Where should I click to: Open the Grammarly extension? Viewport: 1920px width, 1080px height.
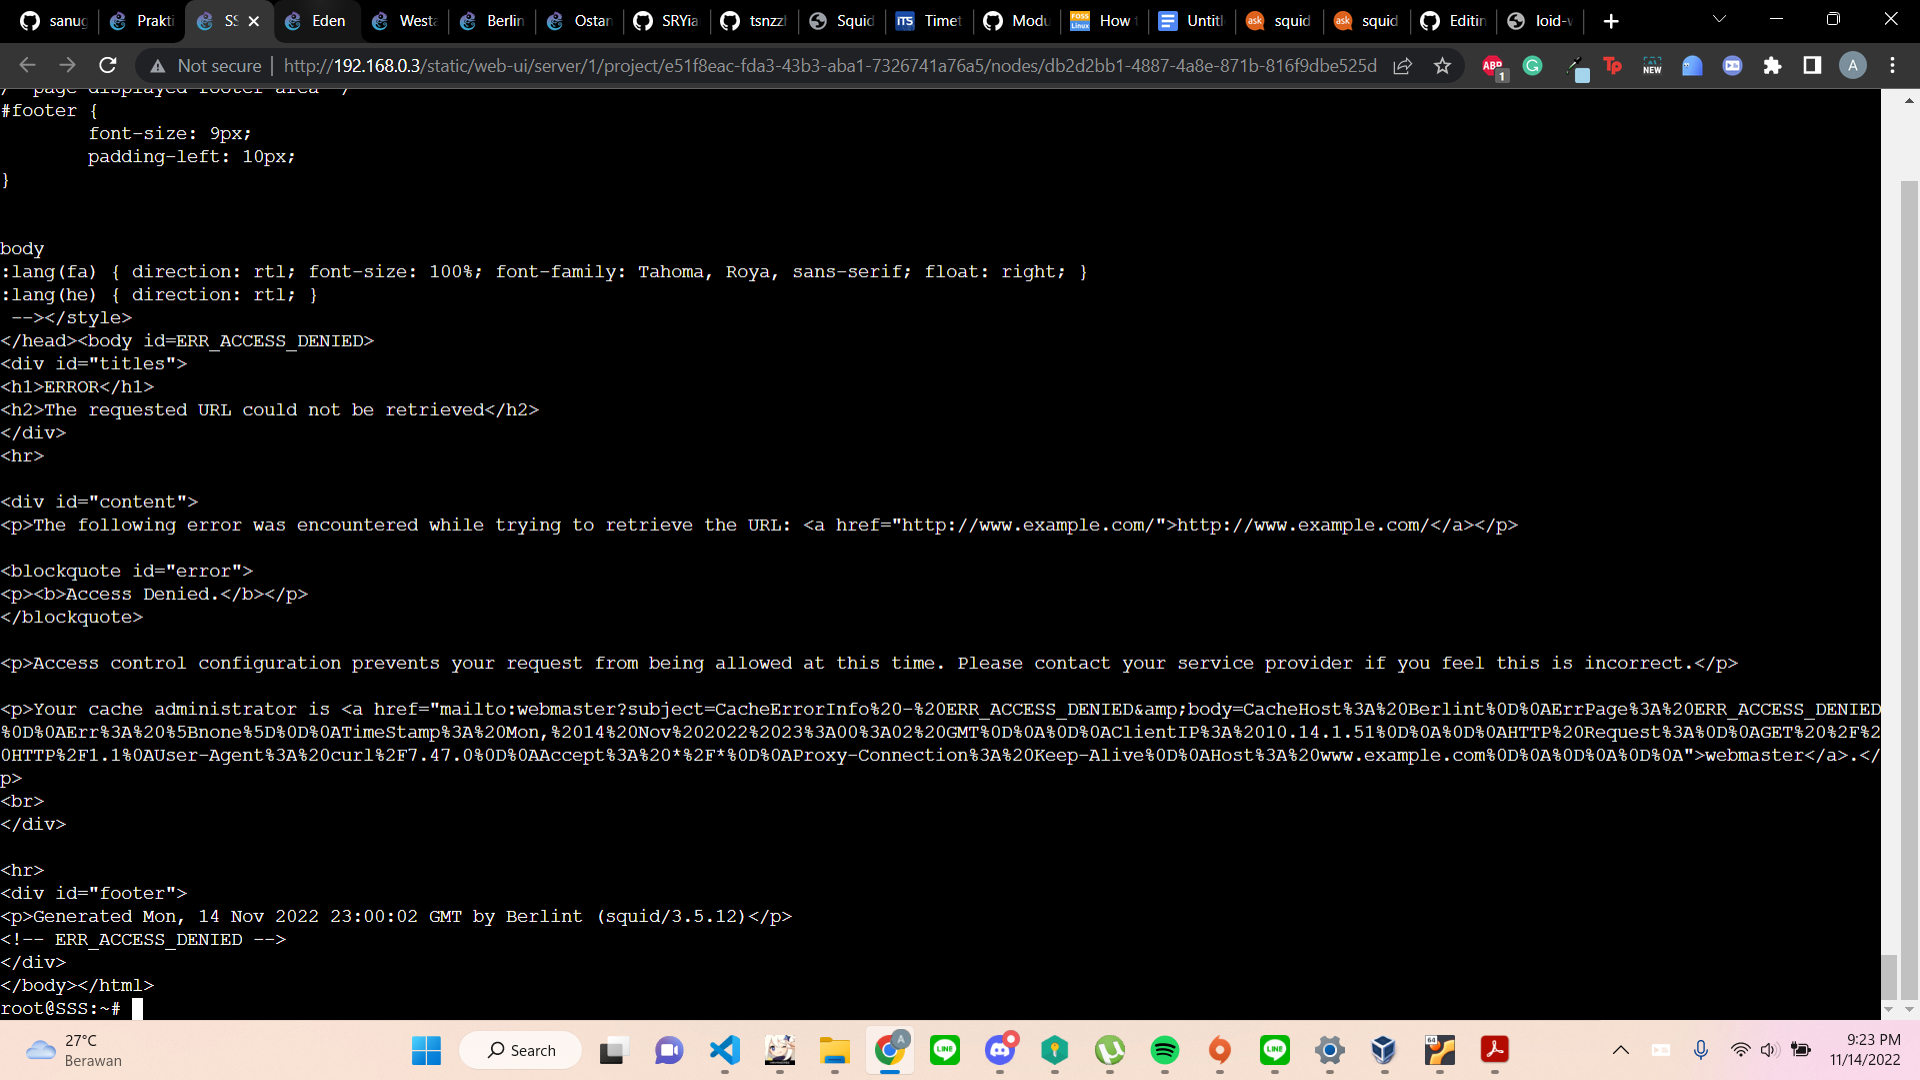[x=1533, y=65]
